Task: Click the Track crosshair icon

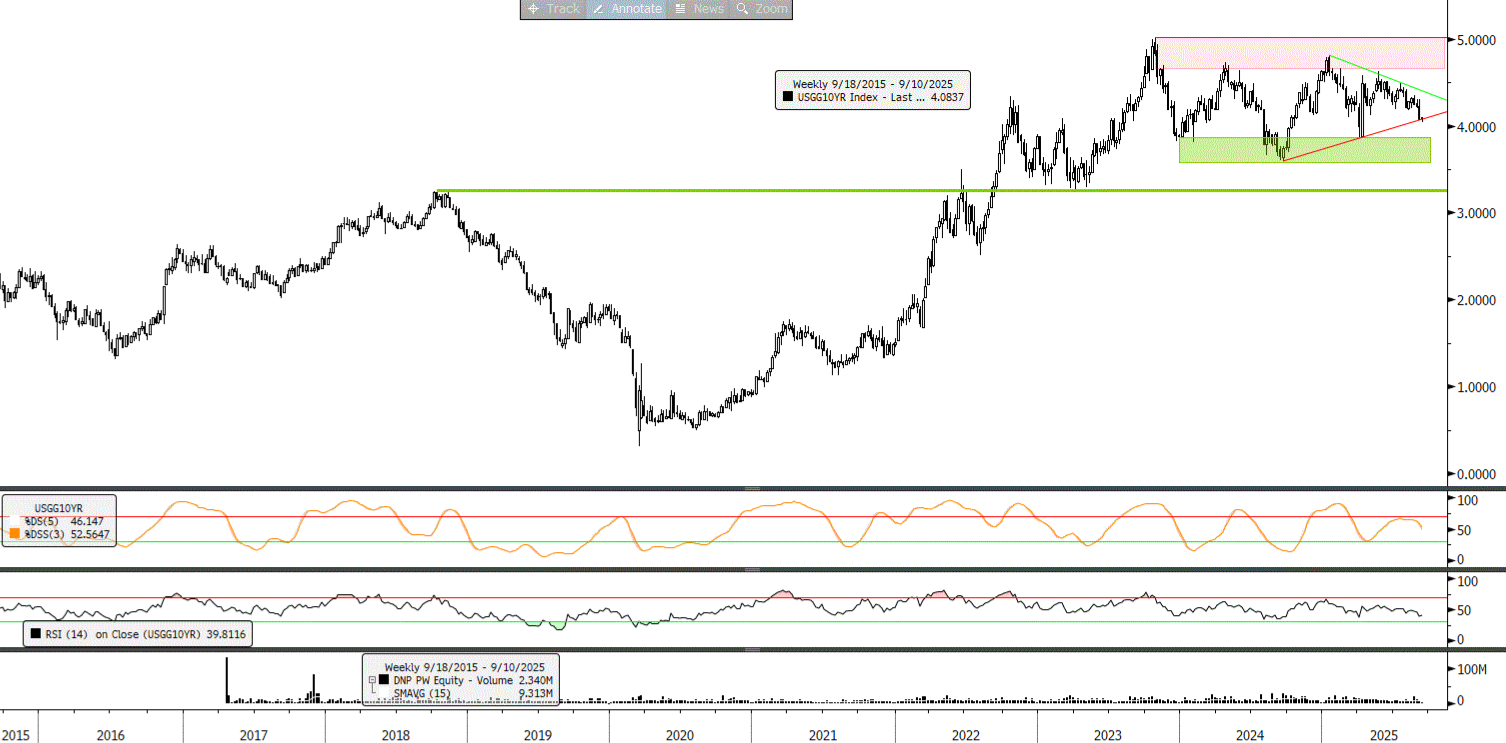Action: (533, 9)
